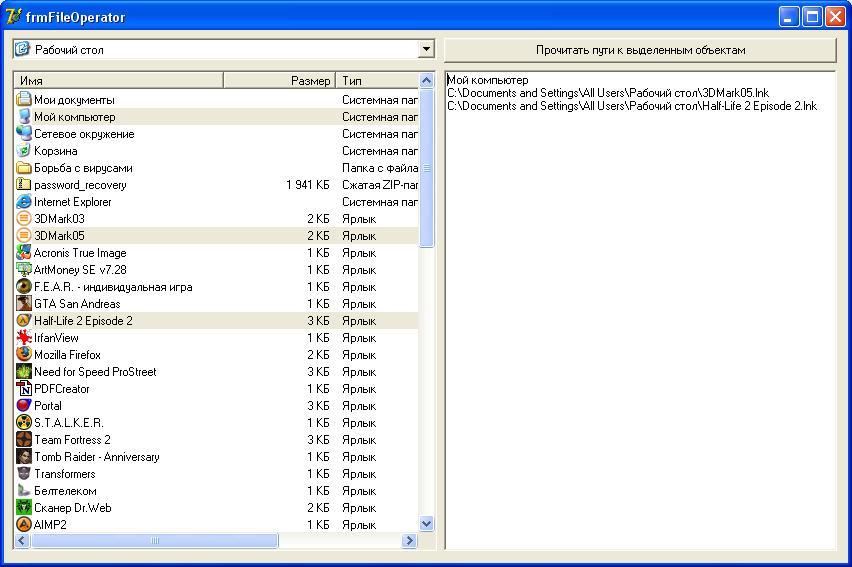Click the Сетевое окружение icon
This screenshot has height=567, width=852.
pyautogui.click(x=24, y=134)
